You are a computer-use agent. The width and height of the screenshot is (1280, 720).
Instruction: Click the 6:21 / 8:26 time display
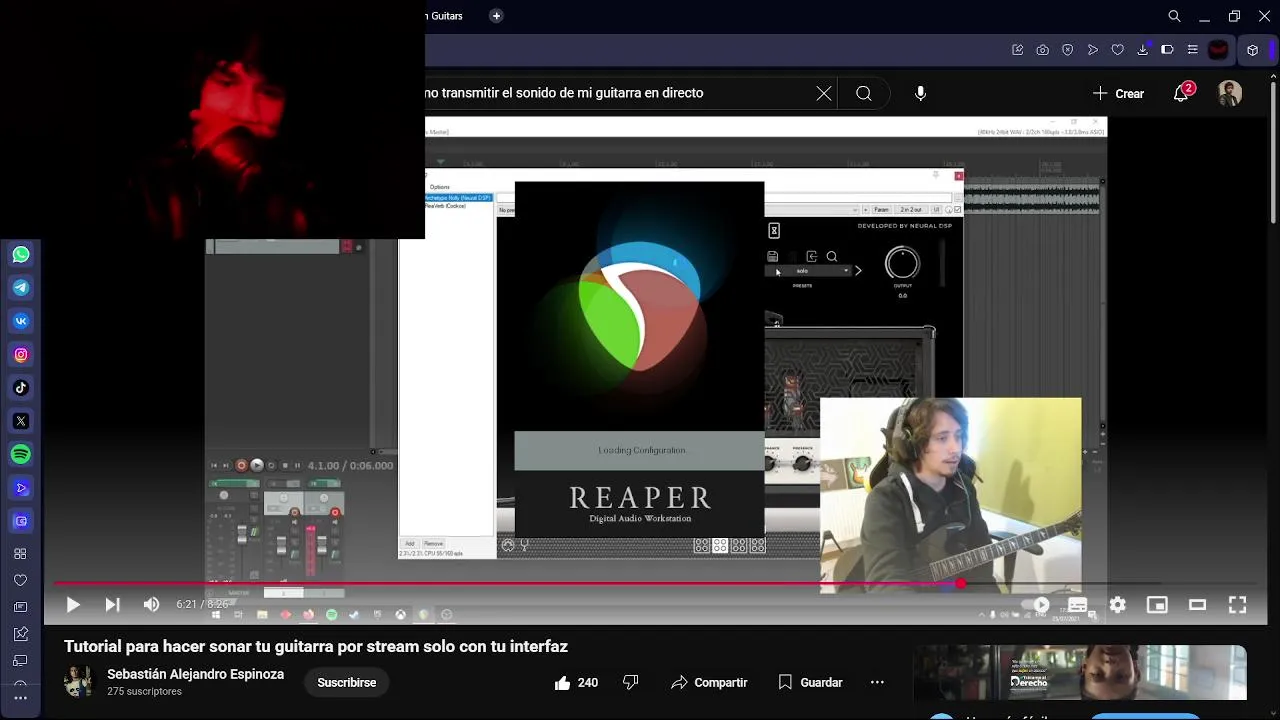coord(202,605)
